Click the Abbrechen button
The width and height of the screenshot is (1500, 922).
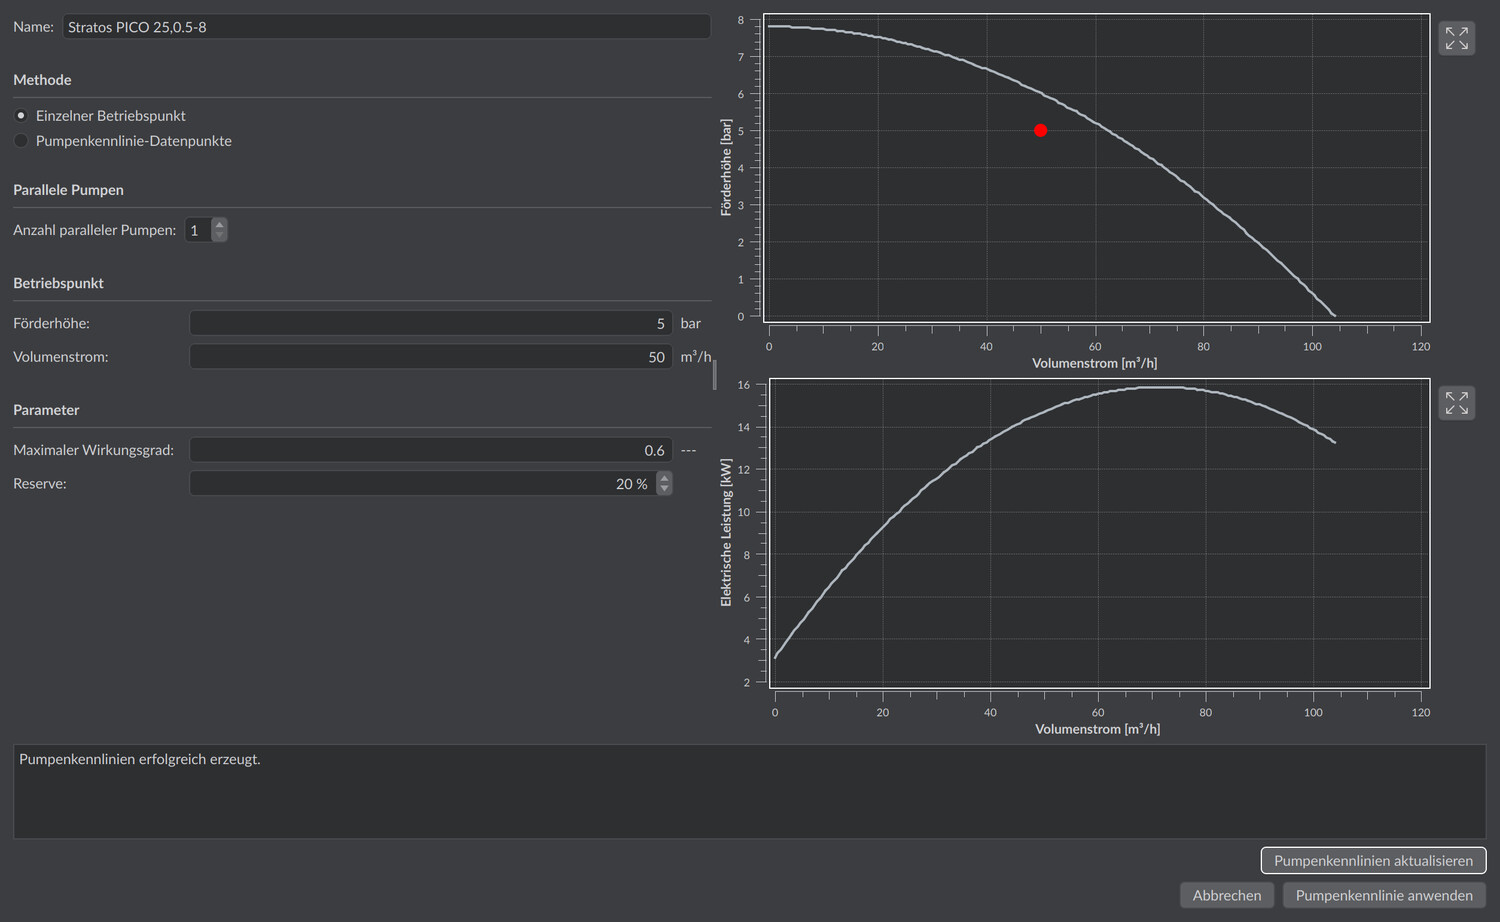click(x=1227, y=895)
